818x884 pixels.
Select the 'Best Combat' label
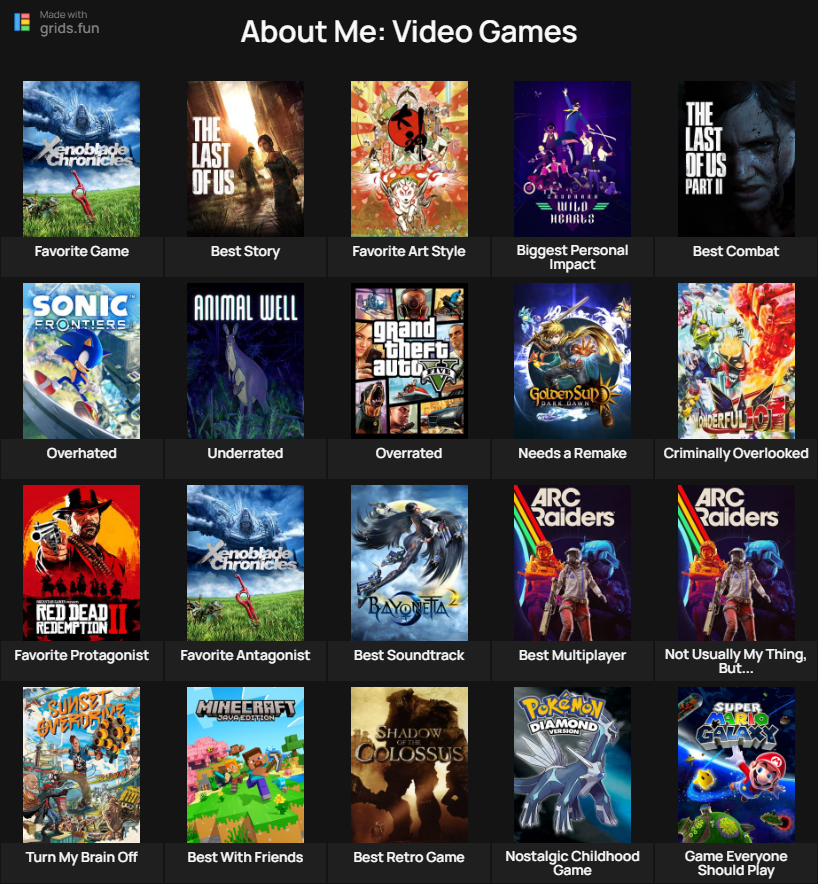pos(736,251)
